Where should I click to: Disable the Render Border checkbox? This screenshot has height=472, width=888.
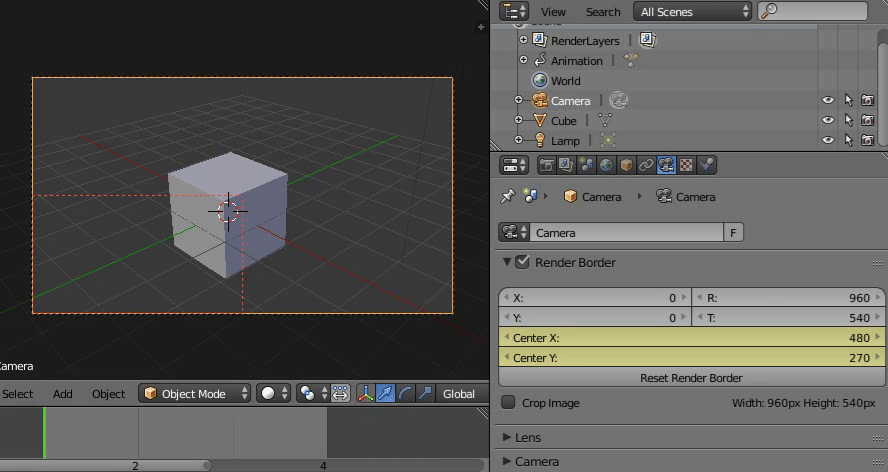click(x=522, y=262)
